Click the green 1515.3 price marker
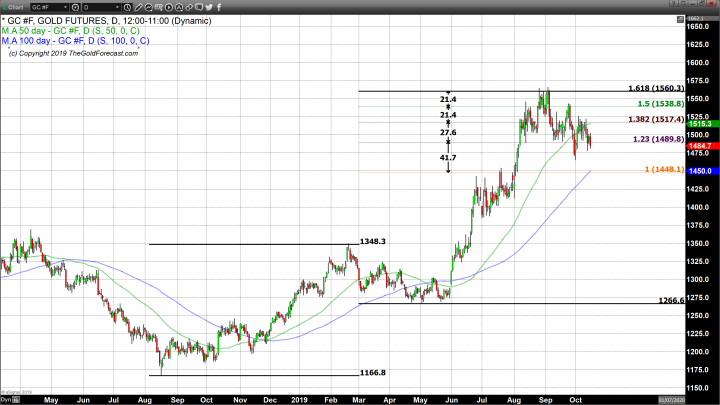The height and width of the screenshot is (405, 720). (x=703, y=124)
